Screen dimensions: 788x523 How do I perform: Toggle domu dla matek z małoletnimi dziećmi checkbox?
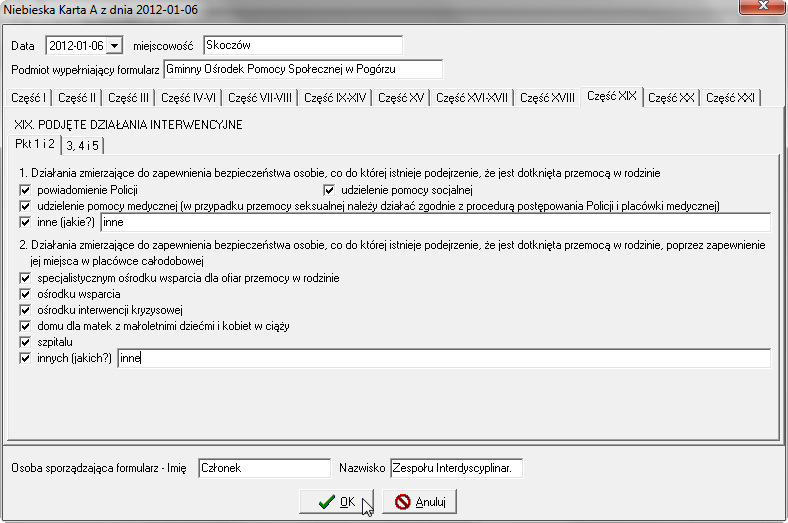point(25,326)
